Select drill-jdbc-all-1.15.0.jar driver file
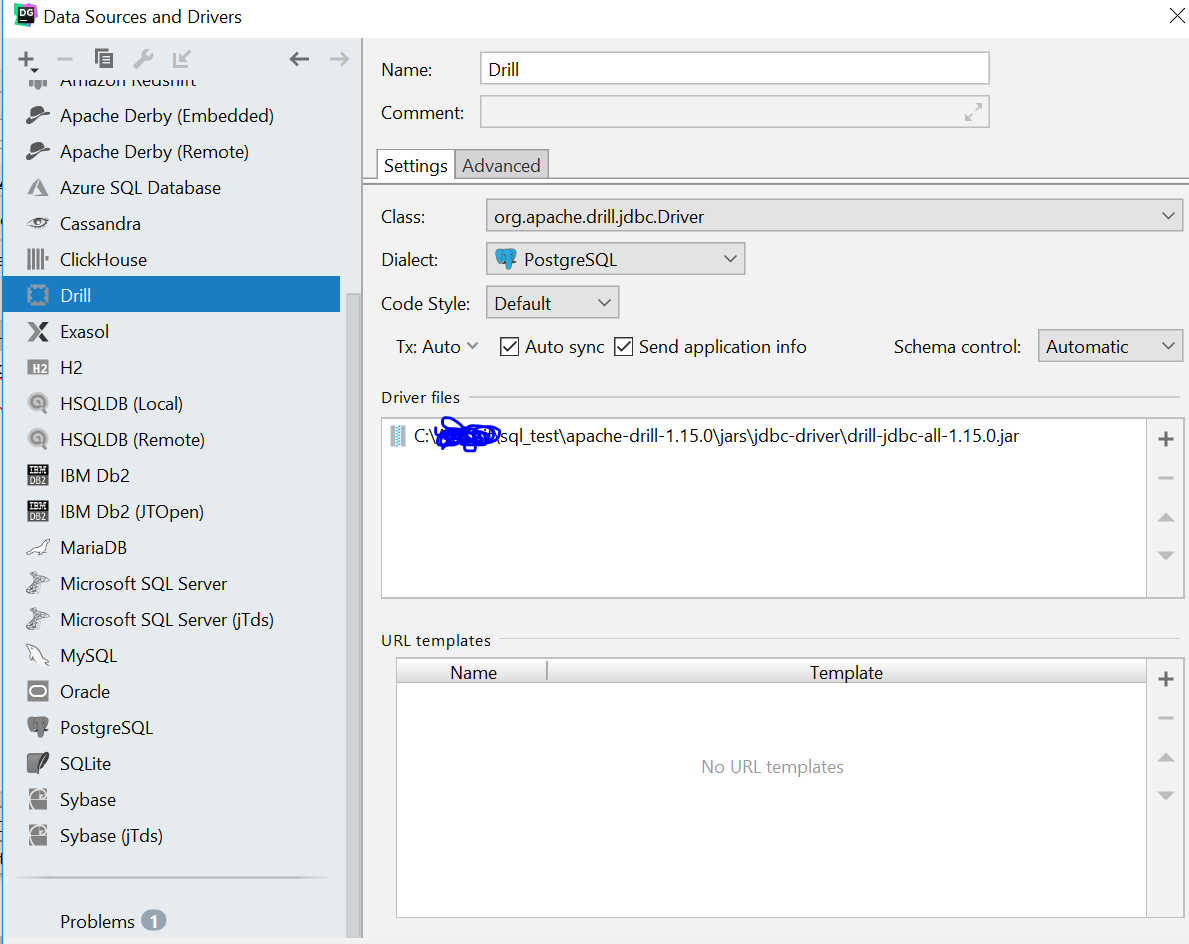1189x944 pixels. click(764, 436)
